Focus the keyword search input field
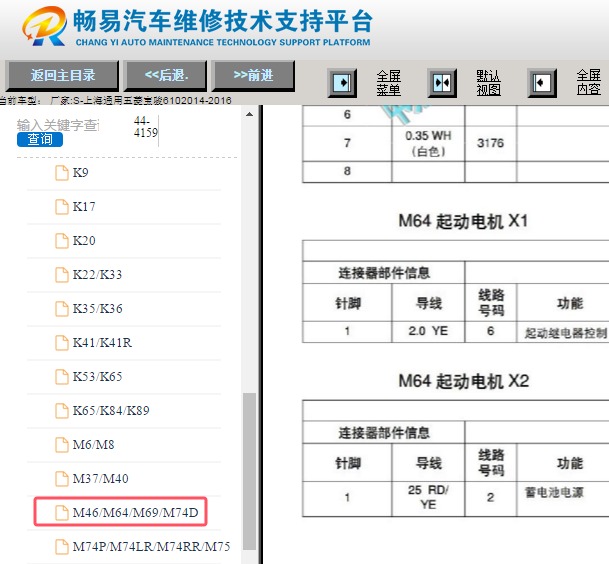The image size is (609, 564). point(58,125)
